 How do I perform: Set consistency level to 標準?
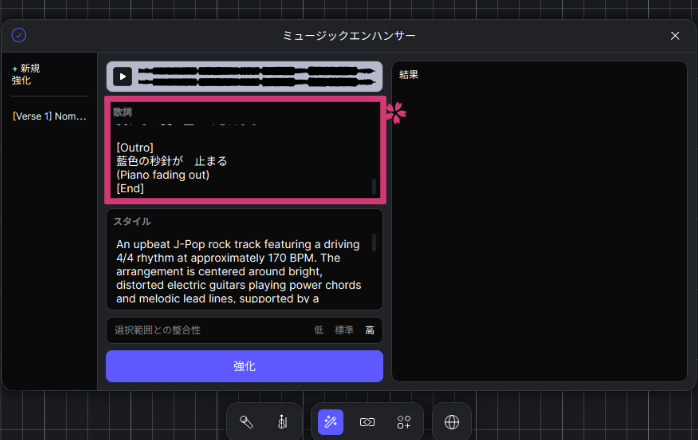pyautogui.click(x=343, y=330)
